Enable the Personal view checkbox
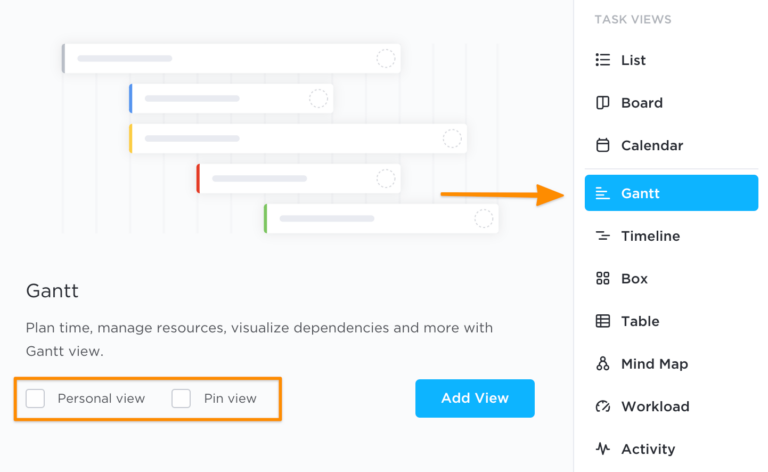 click(x=36, y=399)
